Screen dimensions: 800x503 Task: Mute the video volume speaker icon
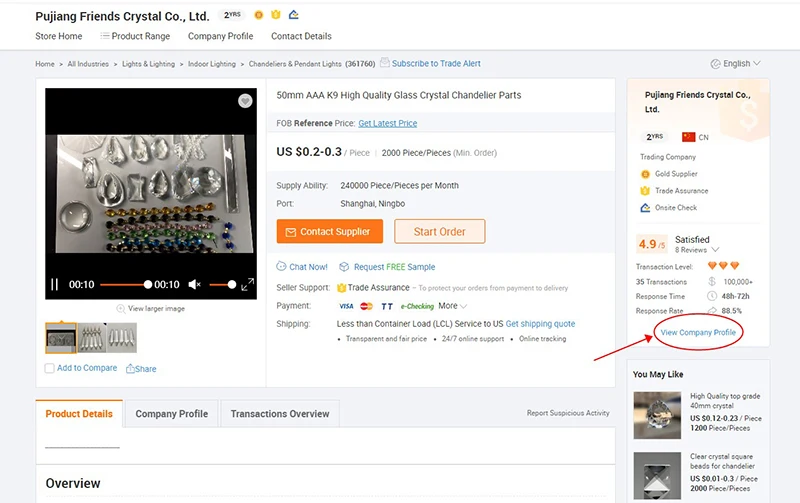[x=195, y=285]
